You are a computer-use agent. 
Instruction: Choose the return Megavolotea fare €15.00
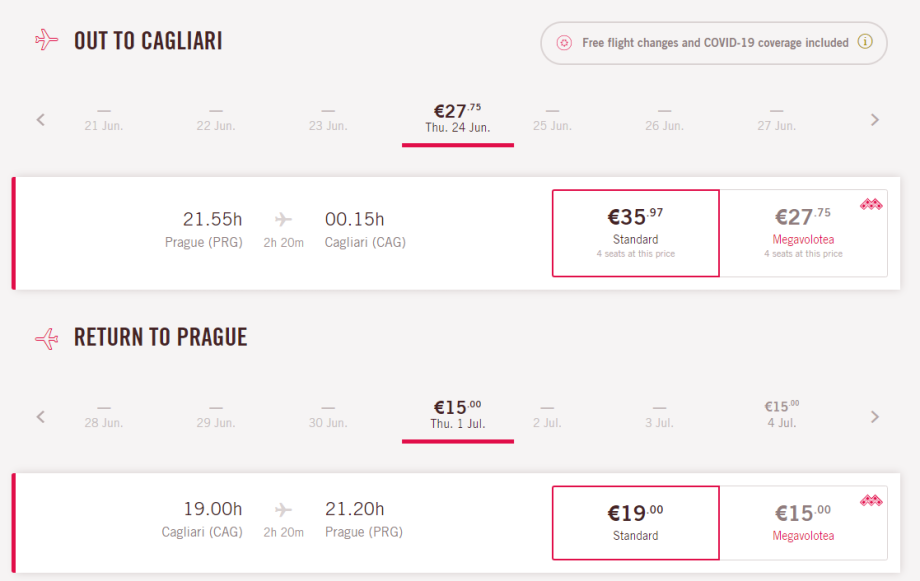click(803, 523)
